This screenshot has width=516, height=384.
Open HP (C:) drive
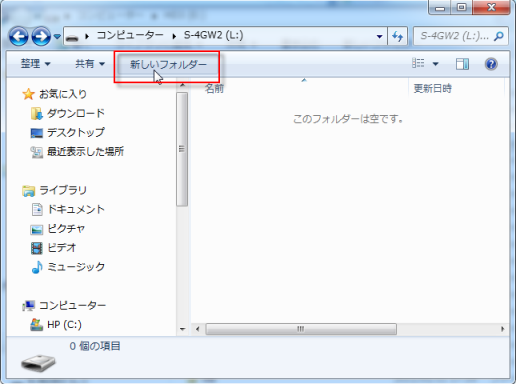pos(64,325)
